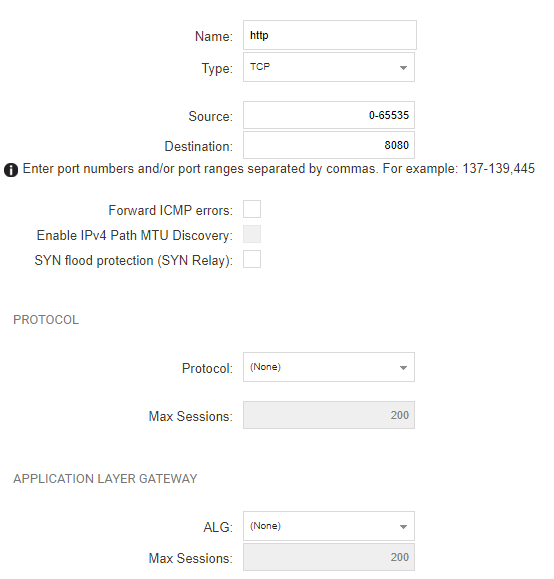
Task: Enable the Forward ICMP errors checkbox
Action: [252, 209]
